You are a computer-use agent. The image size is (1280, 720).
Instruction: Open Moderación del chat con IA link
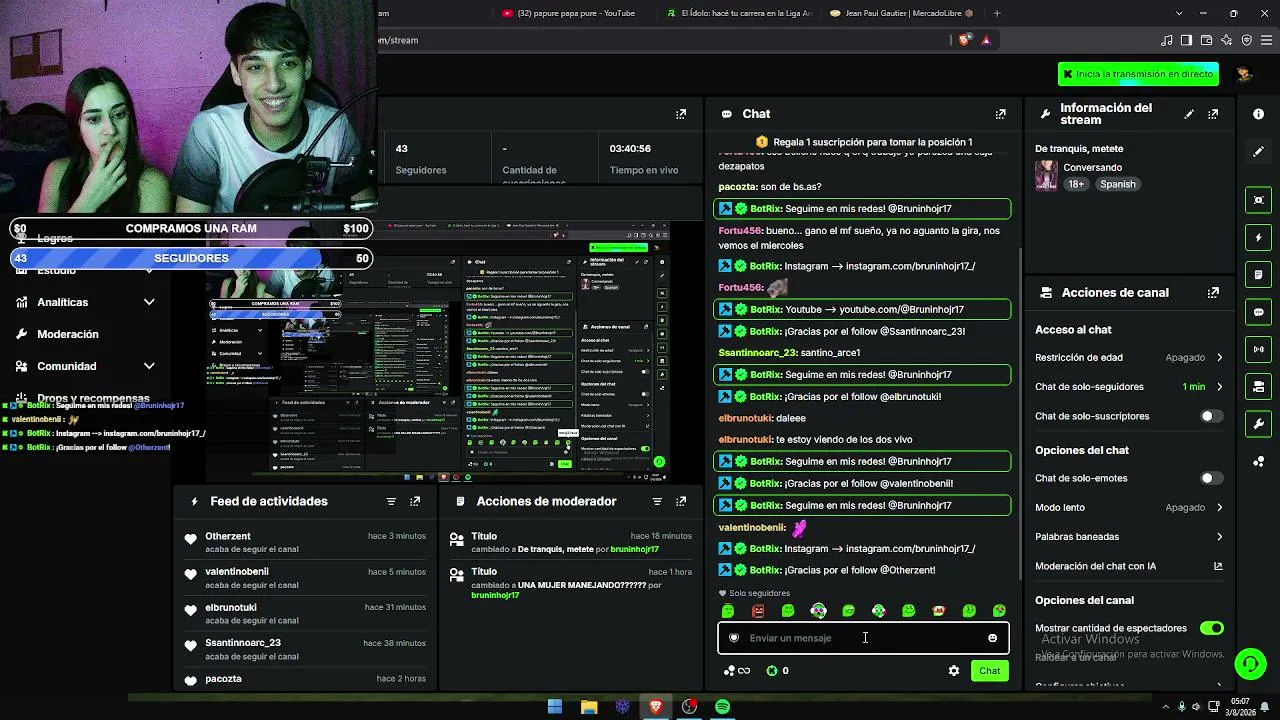click(x=1129, y=566)
